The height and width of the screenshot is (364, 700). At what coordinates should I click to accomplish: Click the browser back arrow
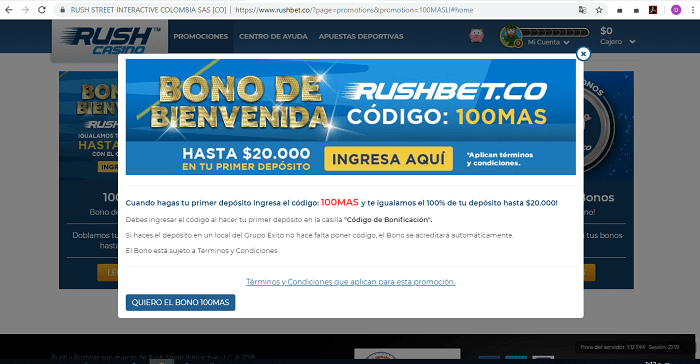point(8,10)
